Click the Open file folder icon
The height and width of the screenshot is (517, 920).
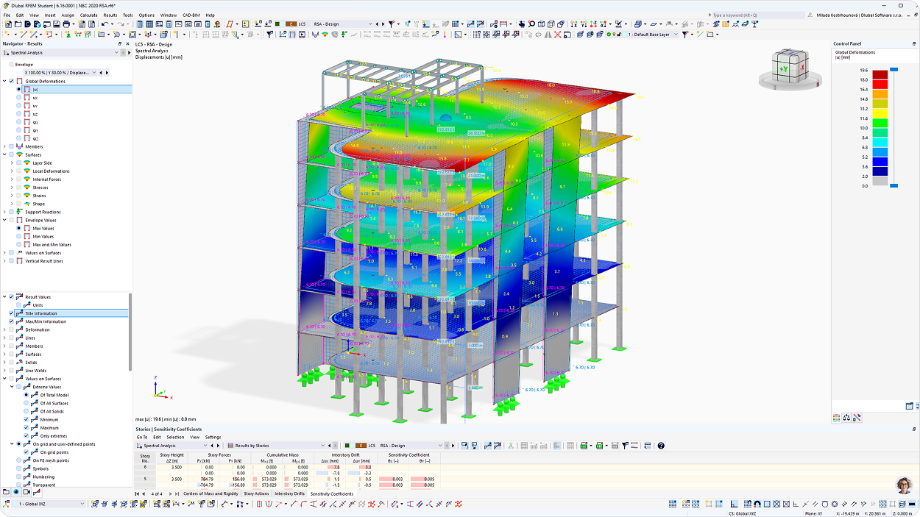click(18, 24)
